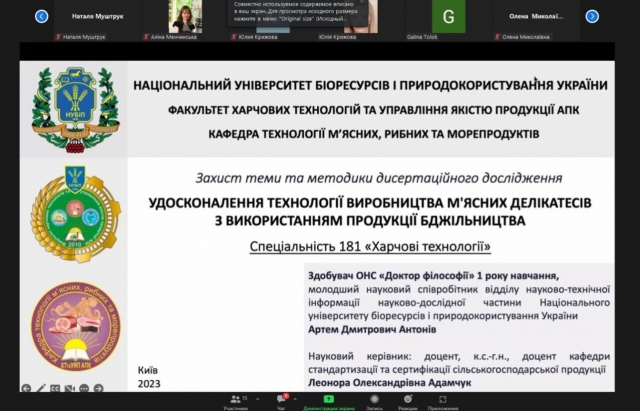
Task: Click line КАФЕДРА ТЕХНОЛОГІЇ М'ЯСНИХ, РИБНИХ
Action: tap(373, 134)
